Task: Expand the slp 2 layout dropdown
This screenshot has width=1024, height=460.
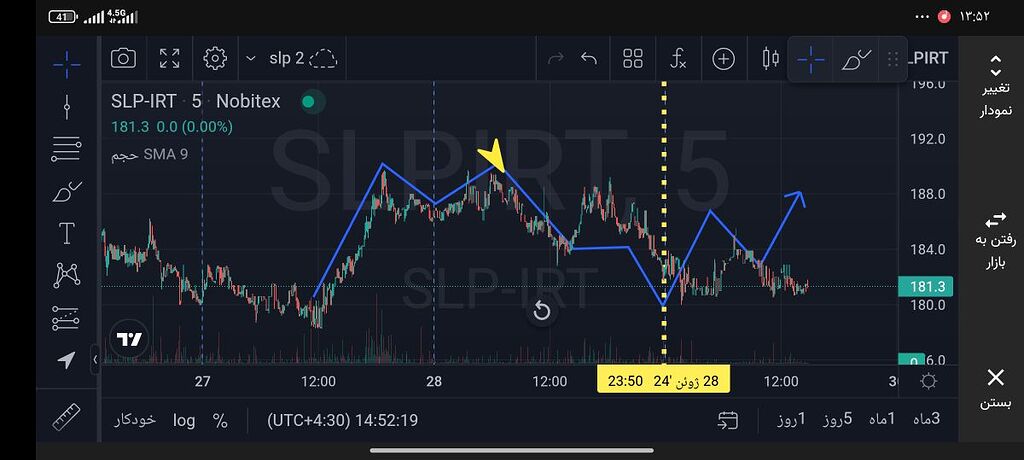Action: pyautogui.click(x=250, y=59)
